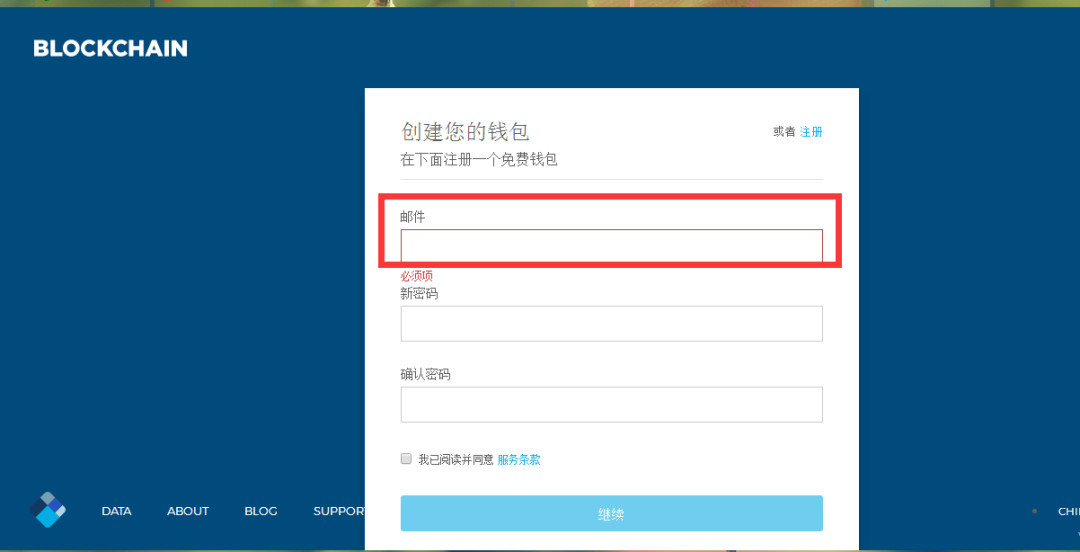The height and width of the screenshot is (552, 1080).
Task: Click the BLOCKCHAIN logo at top left
Action: click(110, 48)
